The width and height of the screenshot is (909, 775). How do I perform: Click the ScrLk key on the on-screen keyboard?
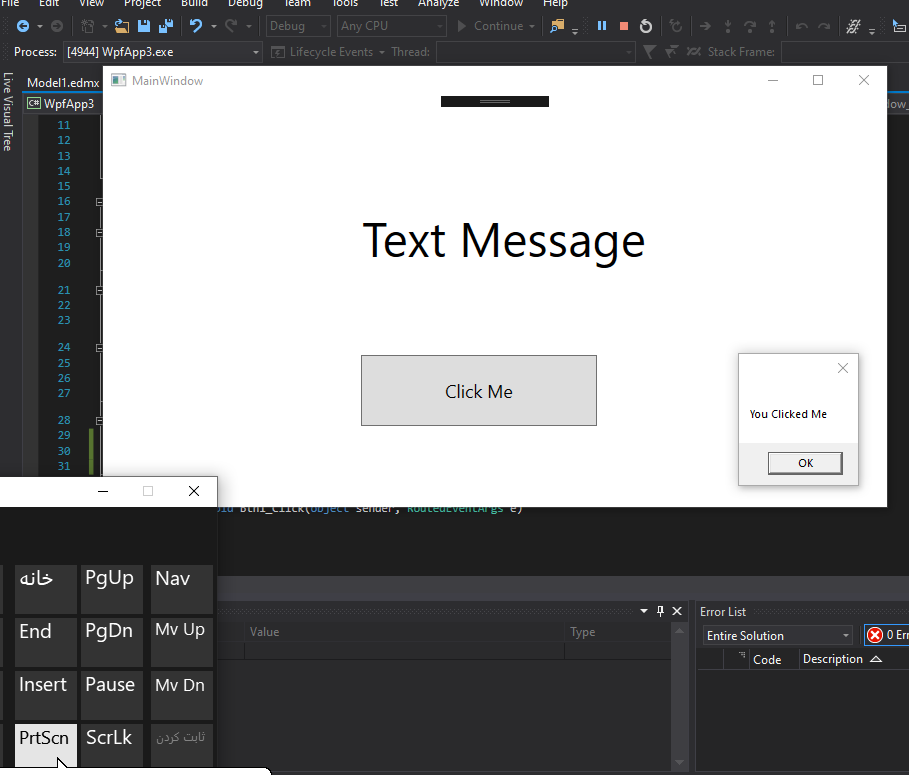pos(112,745)
